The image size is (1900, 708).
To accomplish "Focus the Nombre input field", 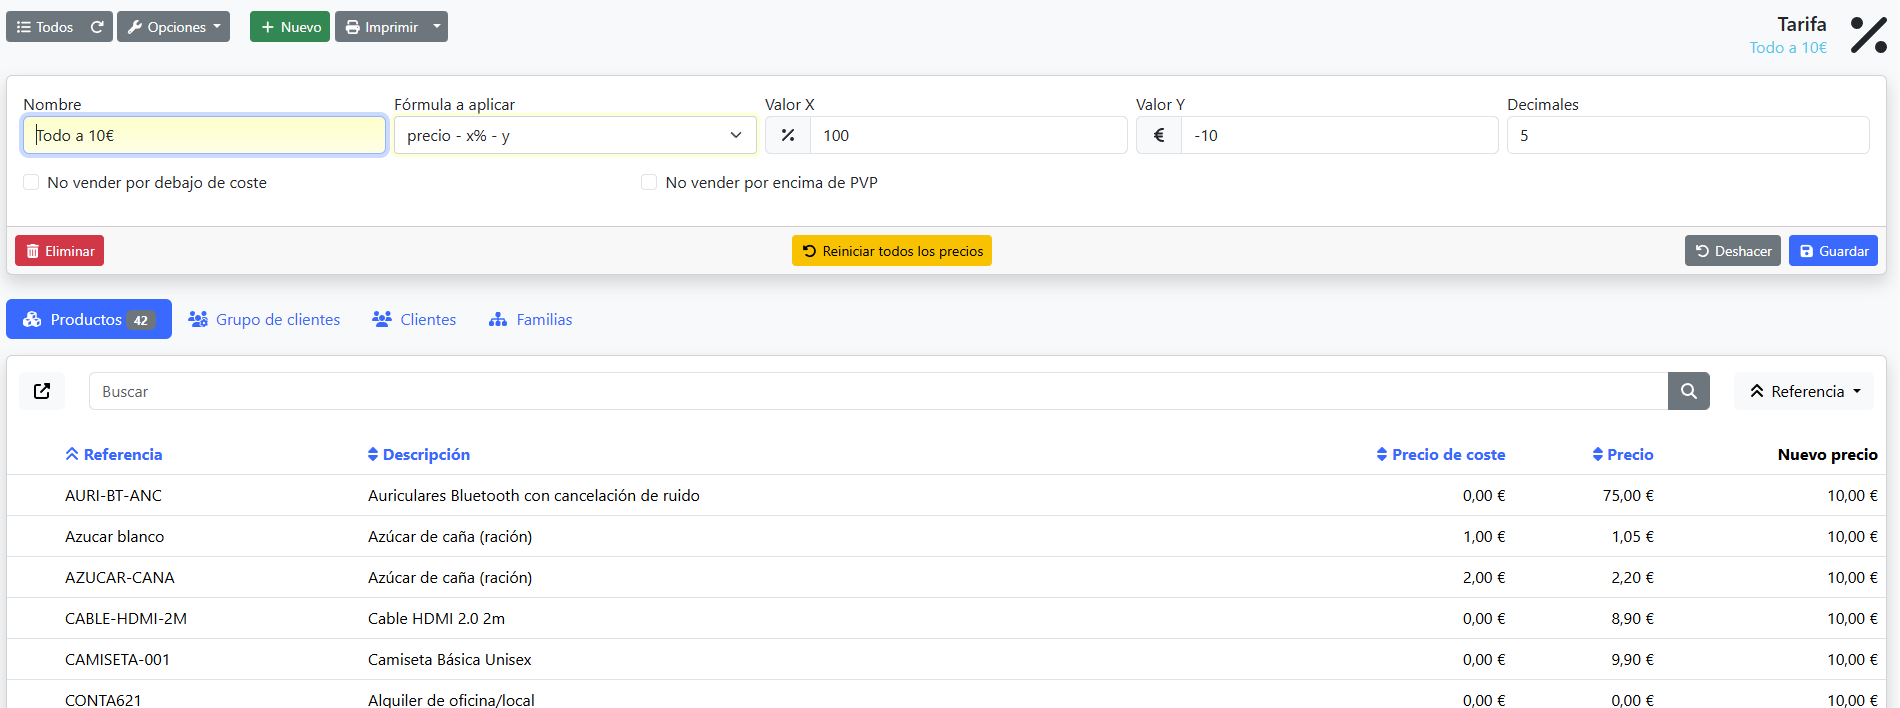I will [204, 135].
